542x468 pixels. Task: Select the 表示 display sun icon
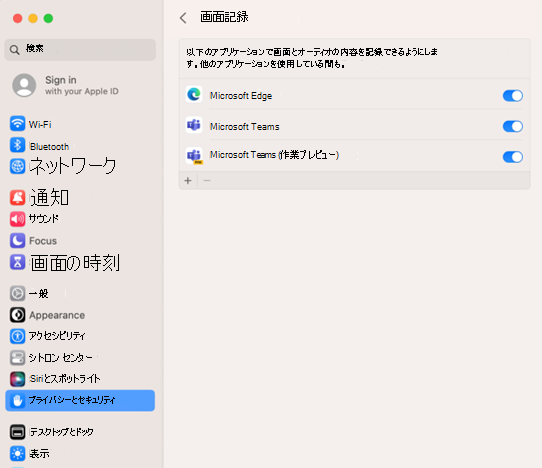tap(17, 453)
